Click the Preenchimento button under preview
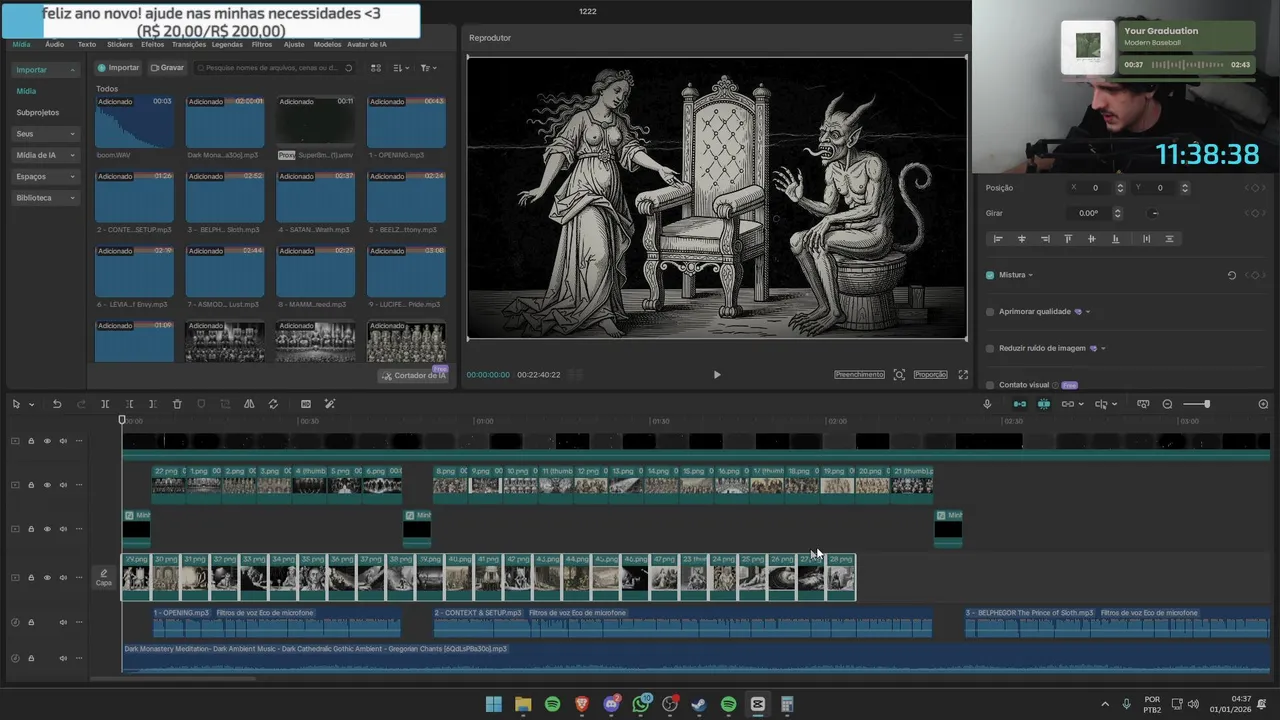The image size is (1280, 720). click(x=859, y=375)
